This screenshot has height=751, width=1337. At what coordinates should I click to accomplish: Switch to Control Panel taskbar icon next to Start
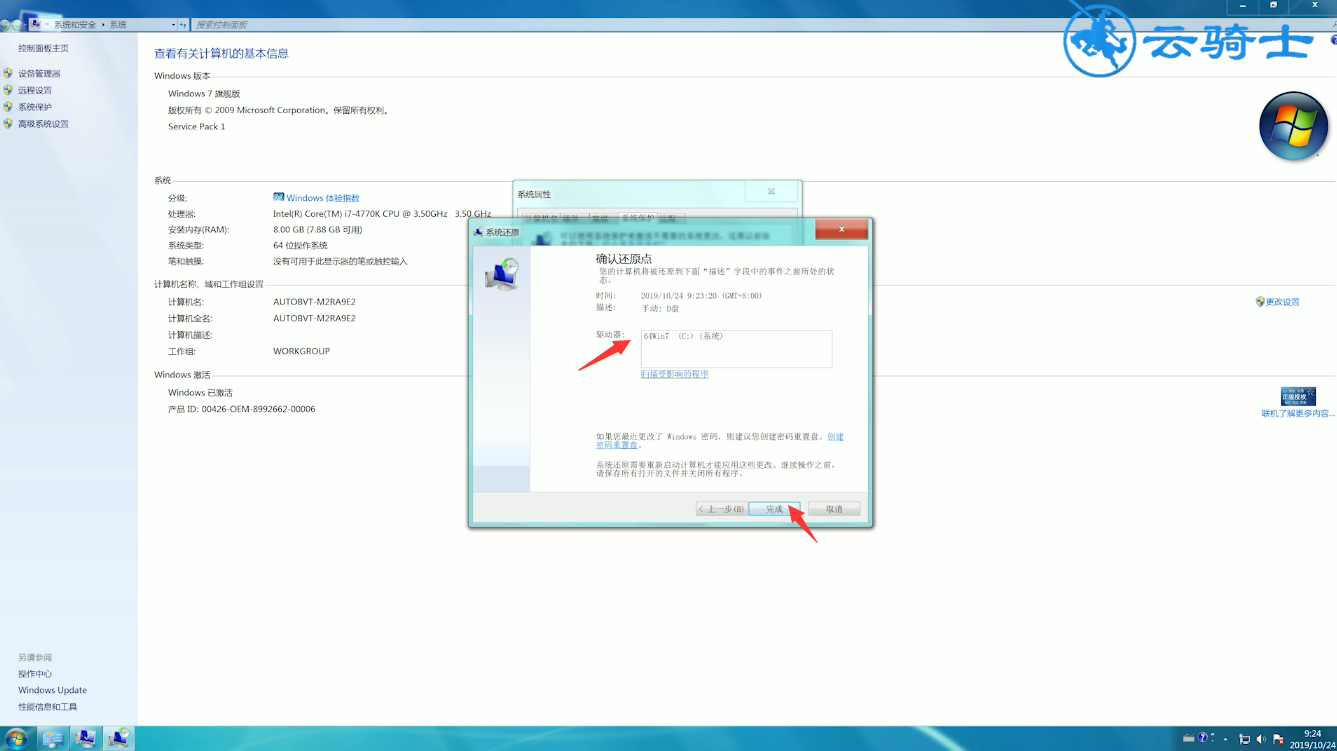point(52,739)
